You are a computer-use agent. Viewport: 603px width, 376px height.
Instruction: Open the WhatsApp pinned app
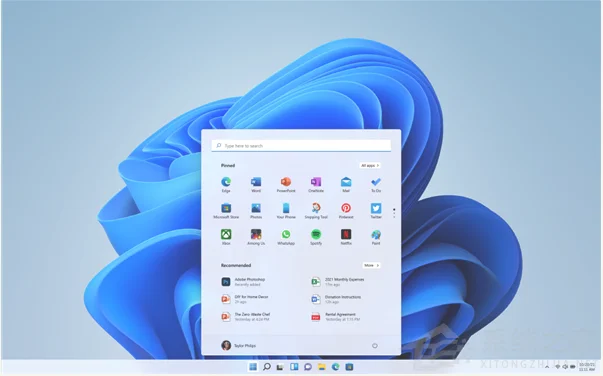coord(286,237)
